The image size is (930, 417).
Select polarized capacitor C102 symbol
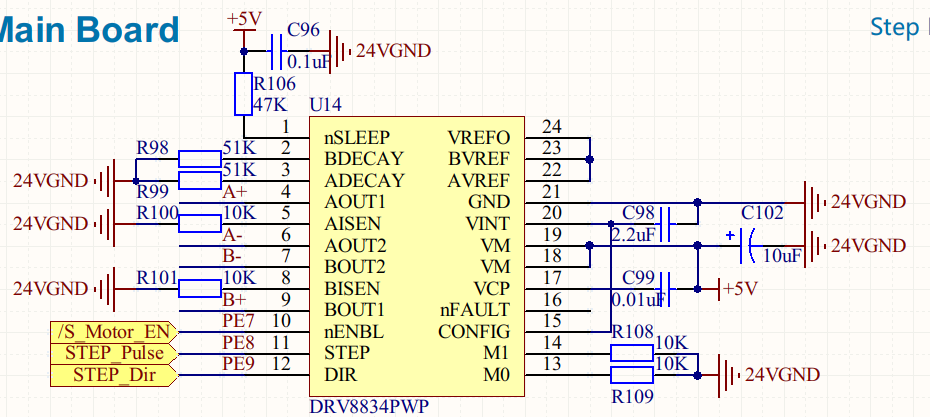[747, 246]
